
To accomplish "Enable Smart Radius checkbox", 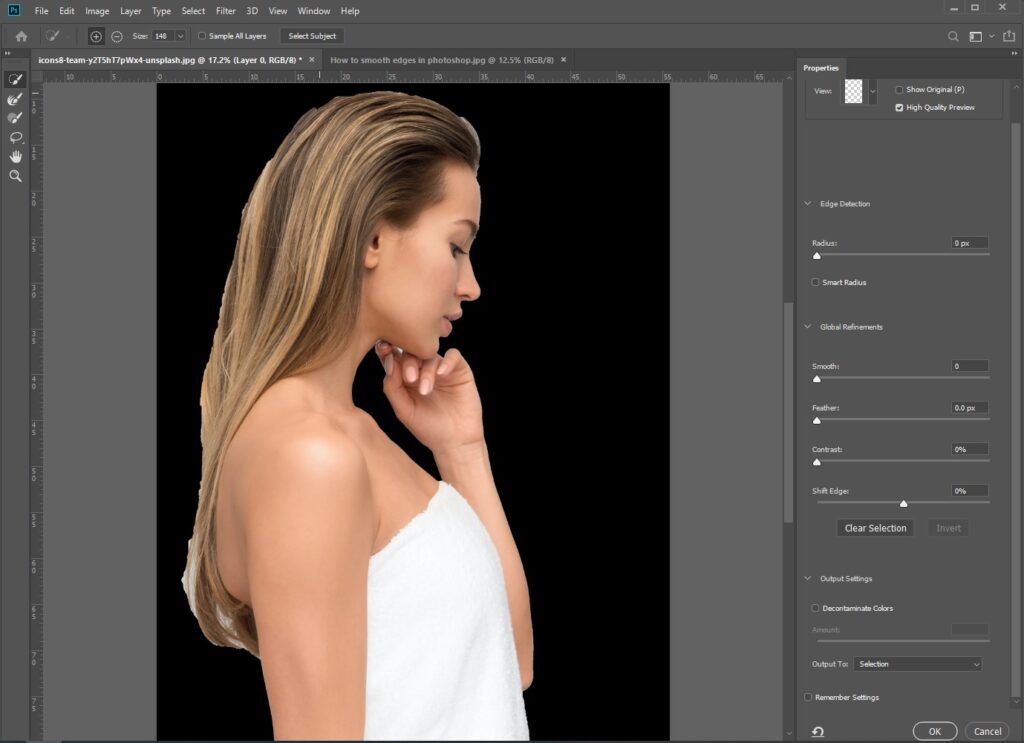I will tap(815, 282).
